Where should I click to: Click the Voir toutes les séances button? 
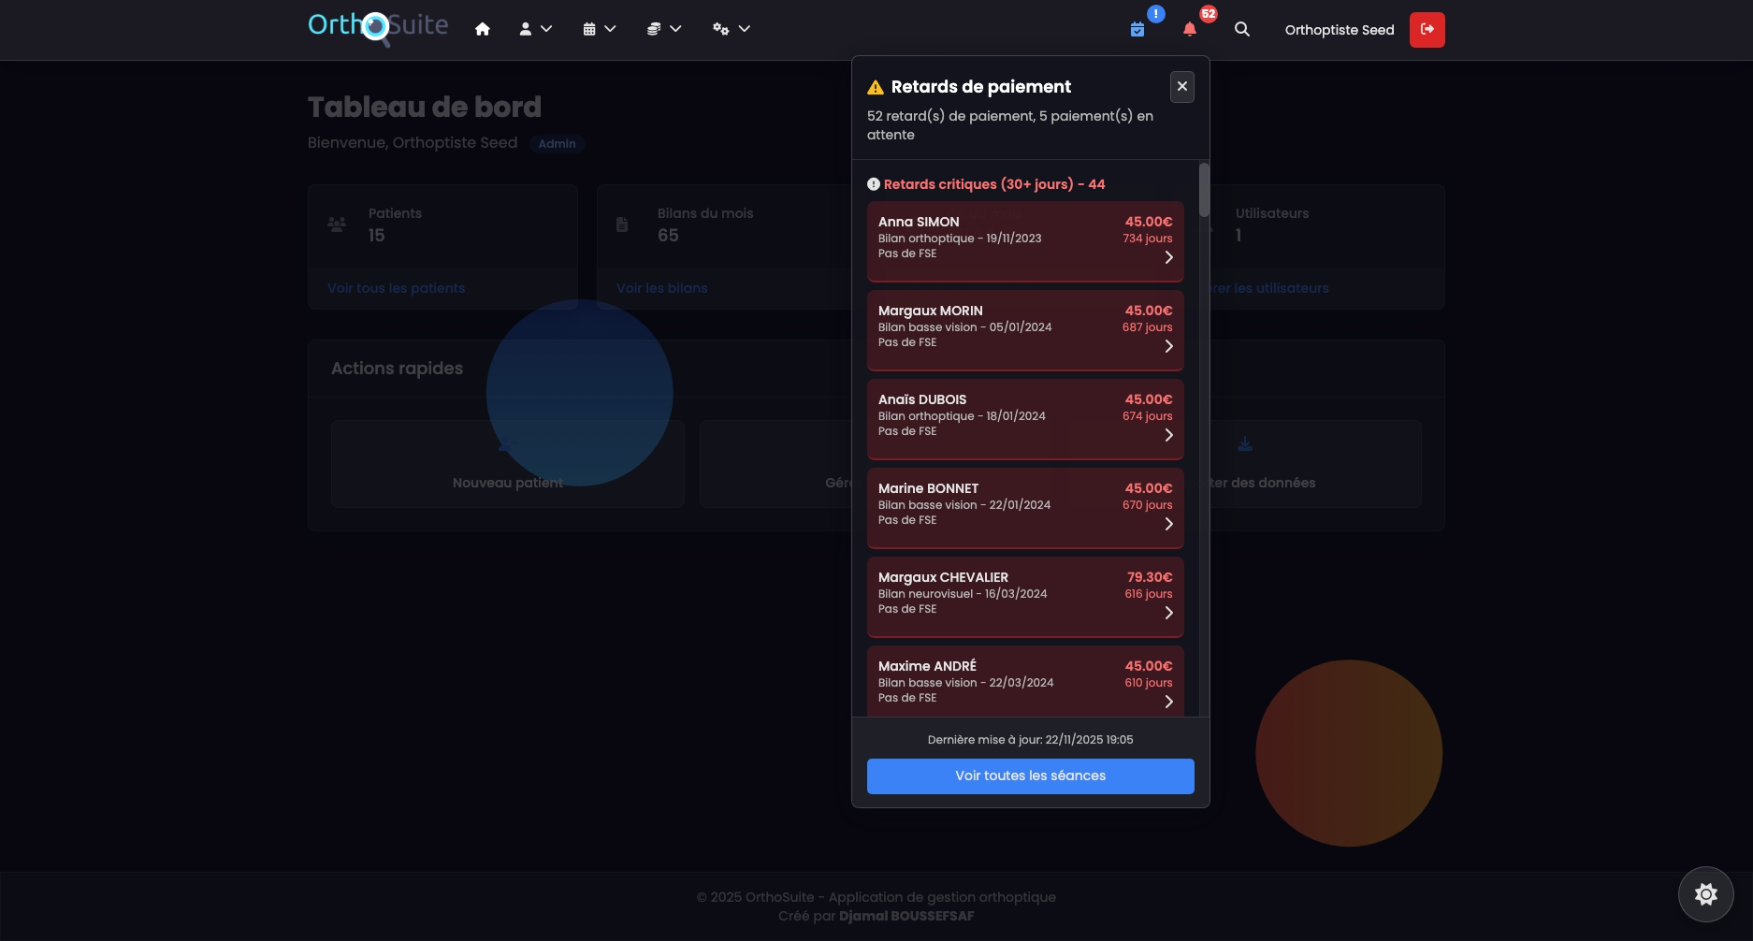click(x=1029, y=776)
